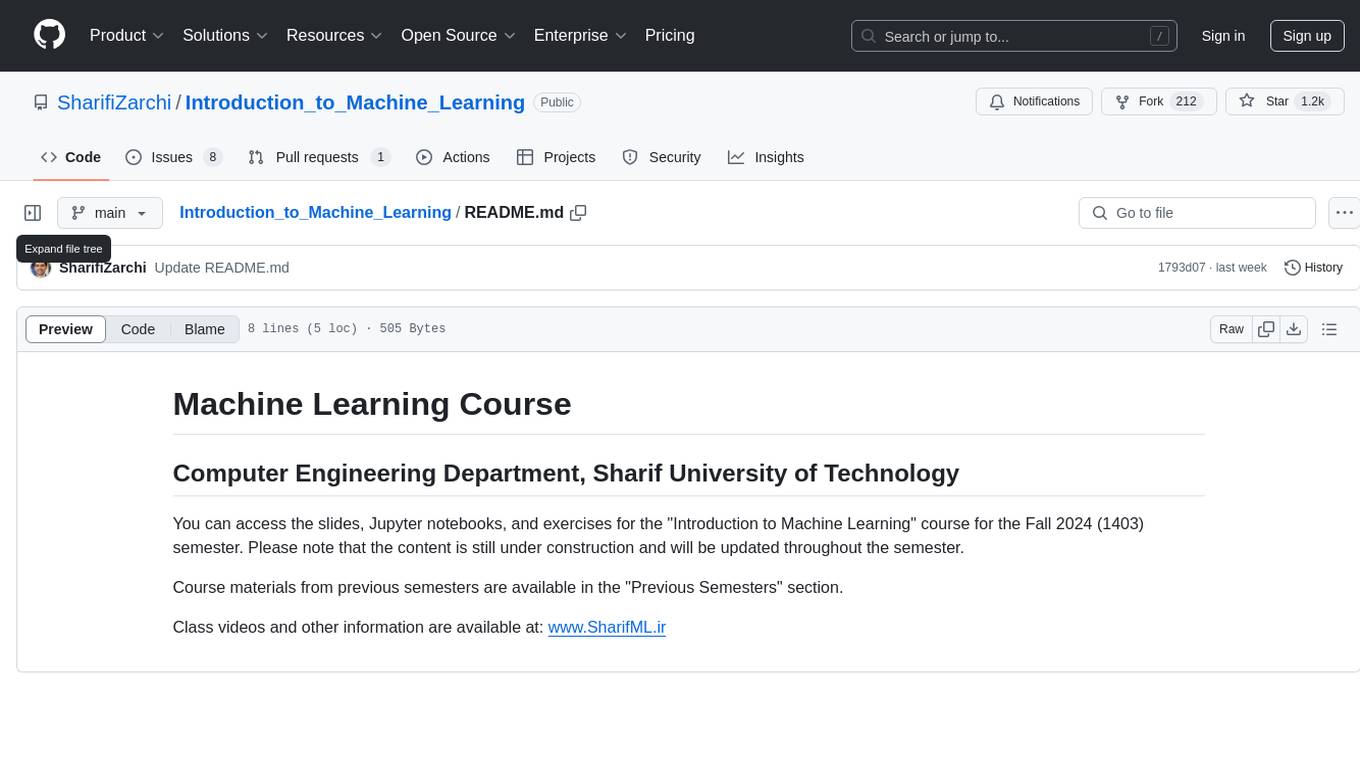
Task: View the file History
Action: click(1313, 268)
